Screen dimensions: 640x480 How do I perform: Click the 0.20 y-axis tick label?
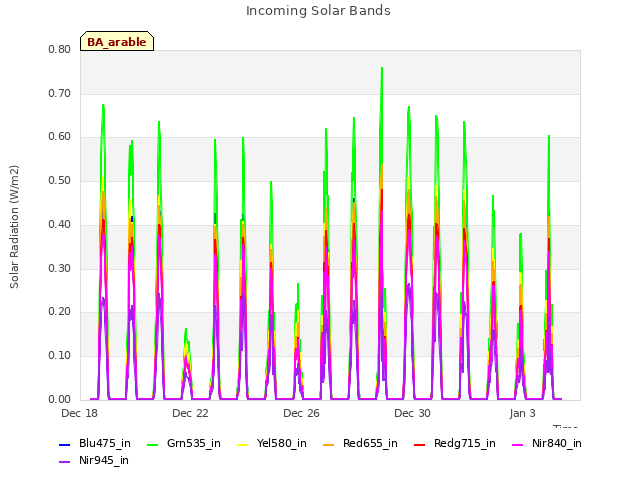point(60,312)
